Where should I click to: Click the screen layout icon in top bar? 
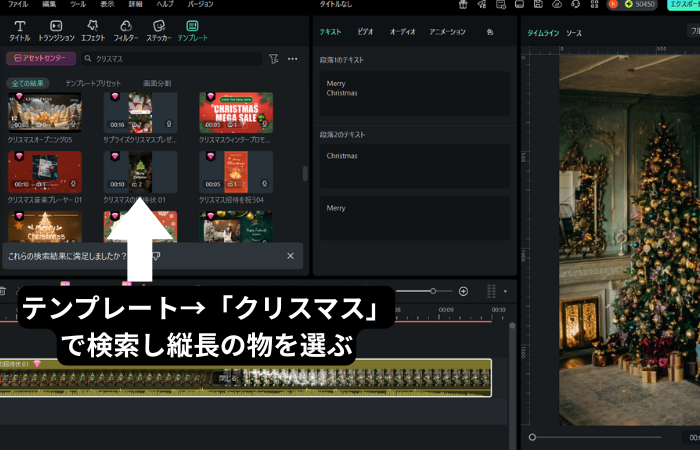point(519,4)
